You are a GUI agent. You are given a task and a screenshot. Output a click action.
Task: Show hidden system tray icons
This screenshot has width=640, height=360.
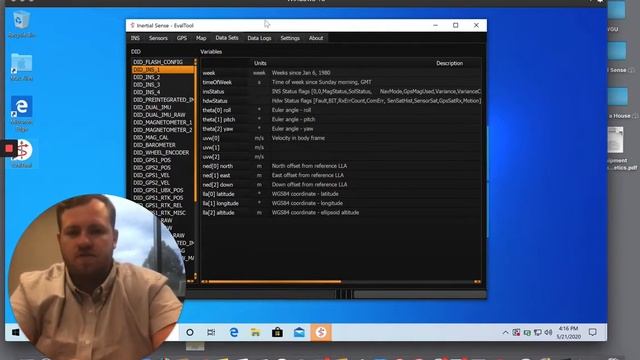505,333
